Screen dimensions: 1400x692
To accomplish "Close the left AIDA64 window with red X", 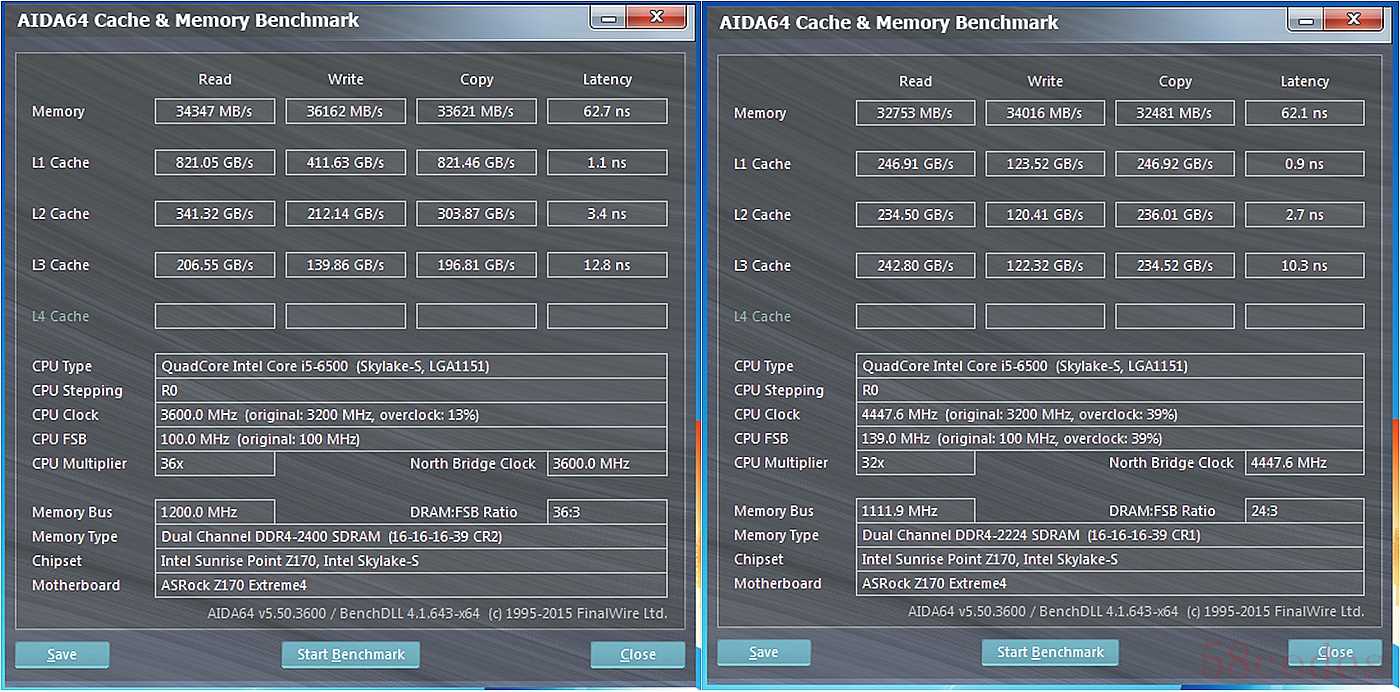I will click(x=657, y=16).
